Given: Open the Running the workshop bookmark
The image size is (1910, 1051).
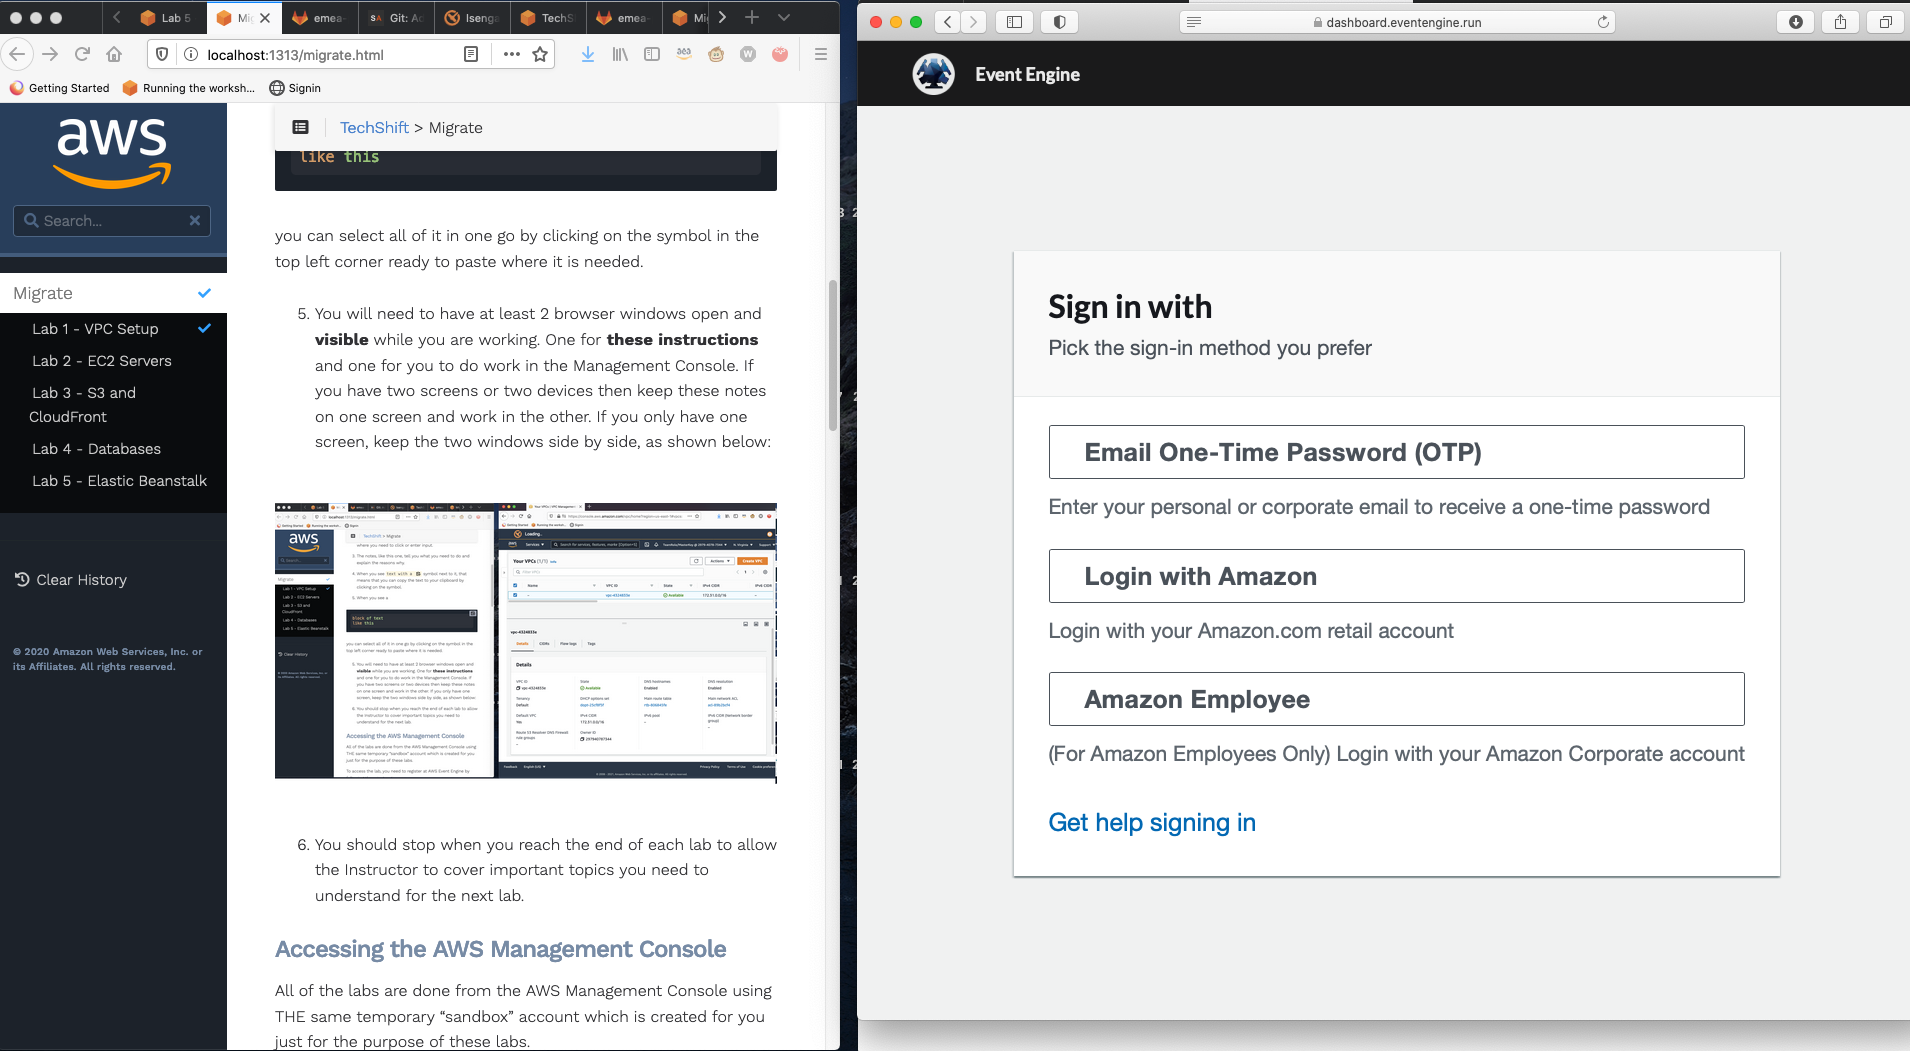Looking at the screenshot, I should [x=189, y=88].
